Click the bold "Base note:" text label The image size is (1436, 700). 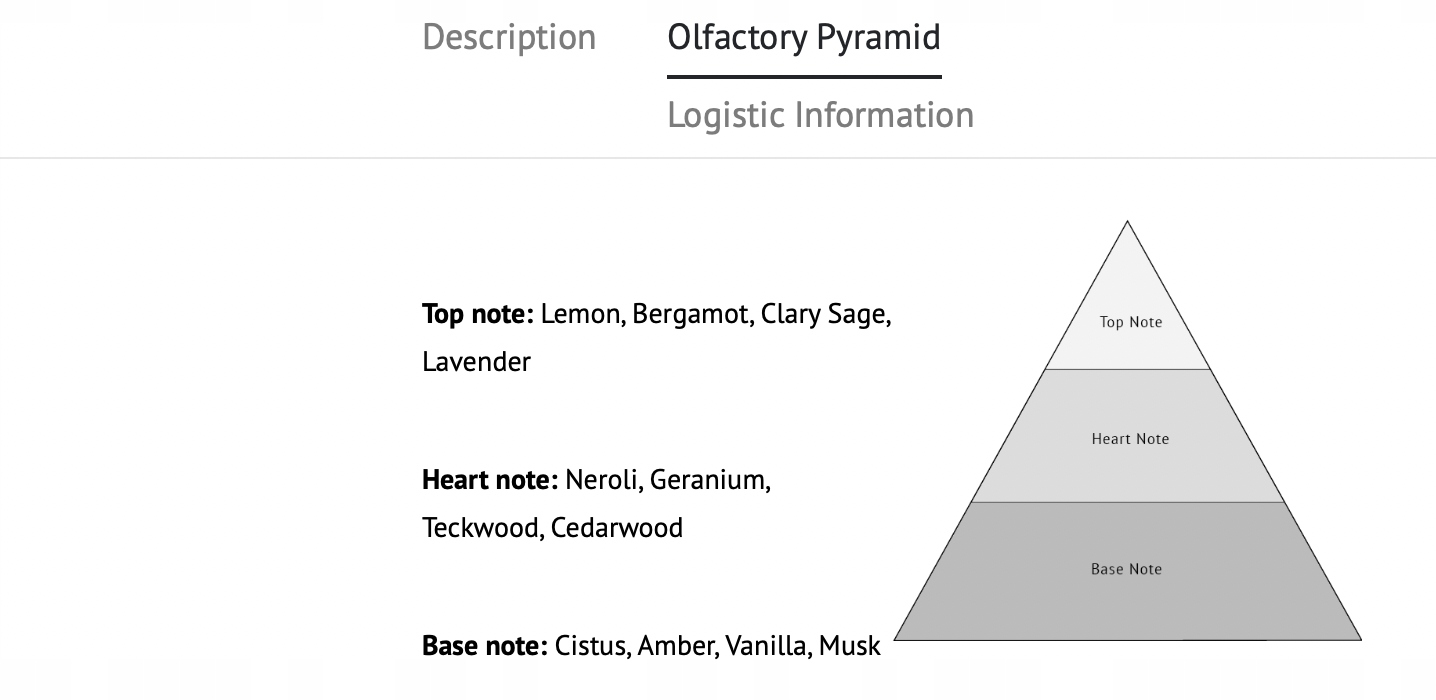pyautogui.click(x=485, y=646)
